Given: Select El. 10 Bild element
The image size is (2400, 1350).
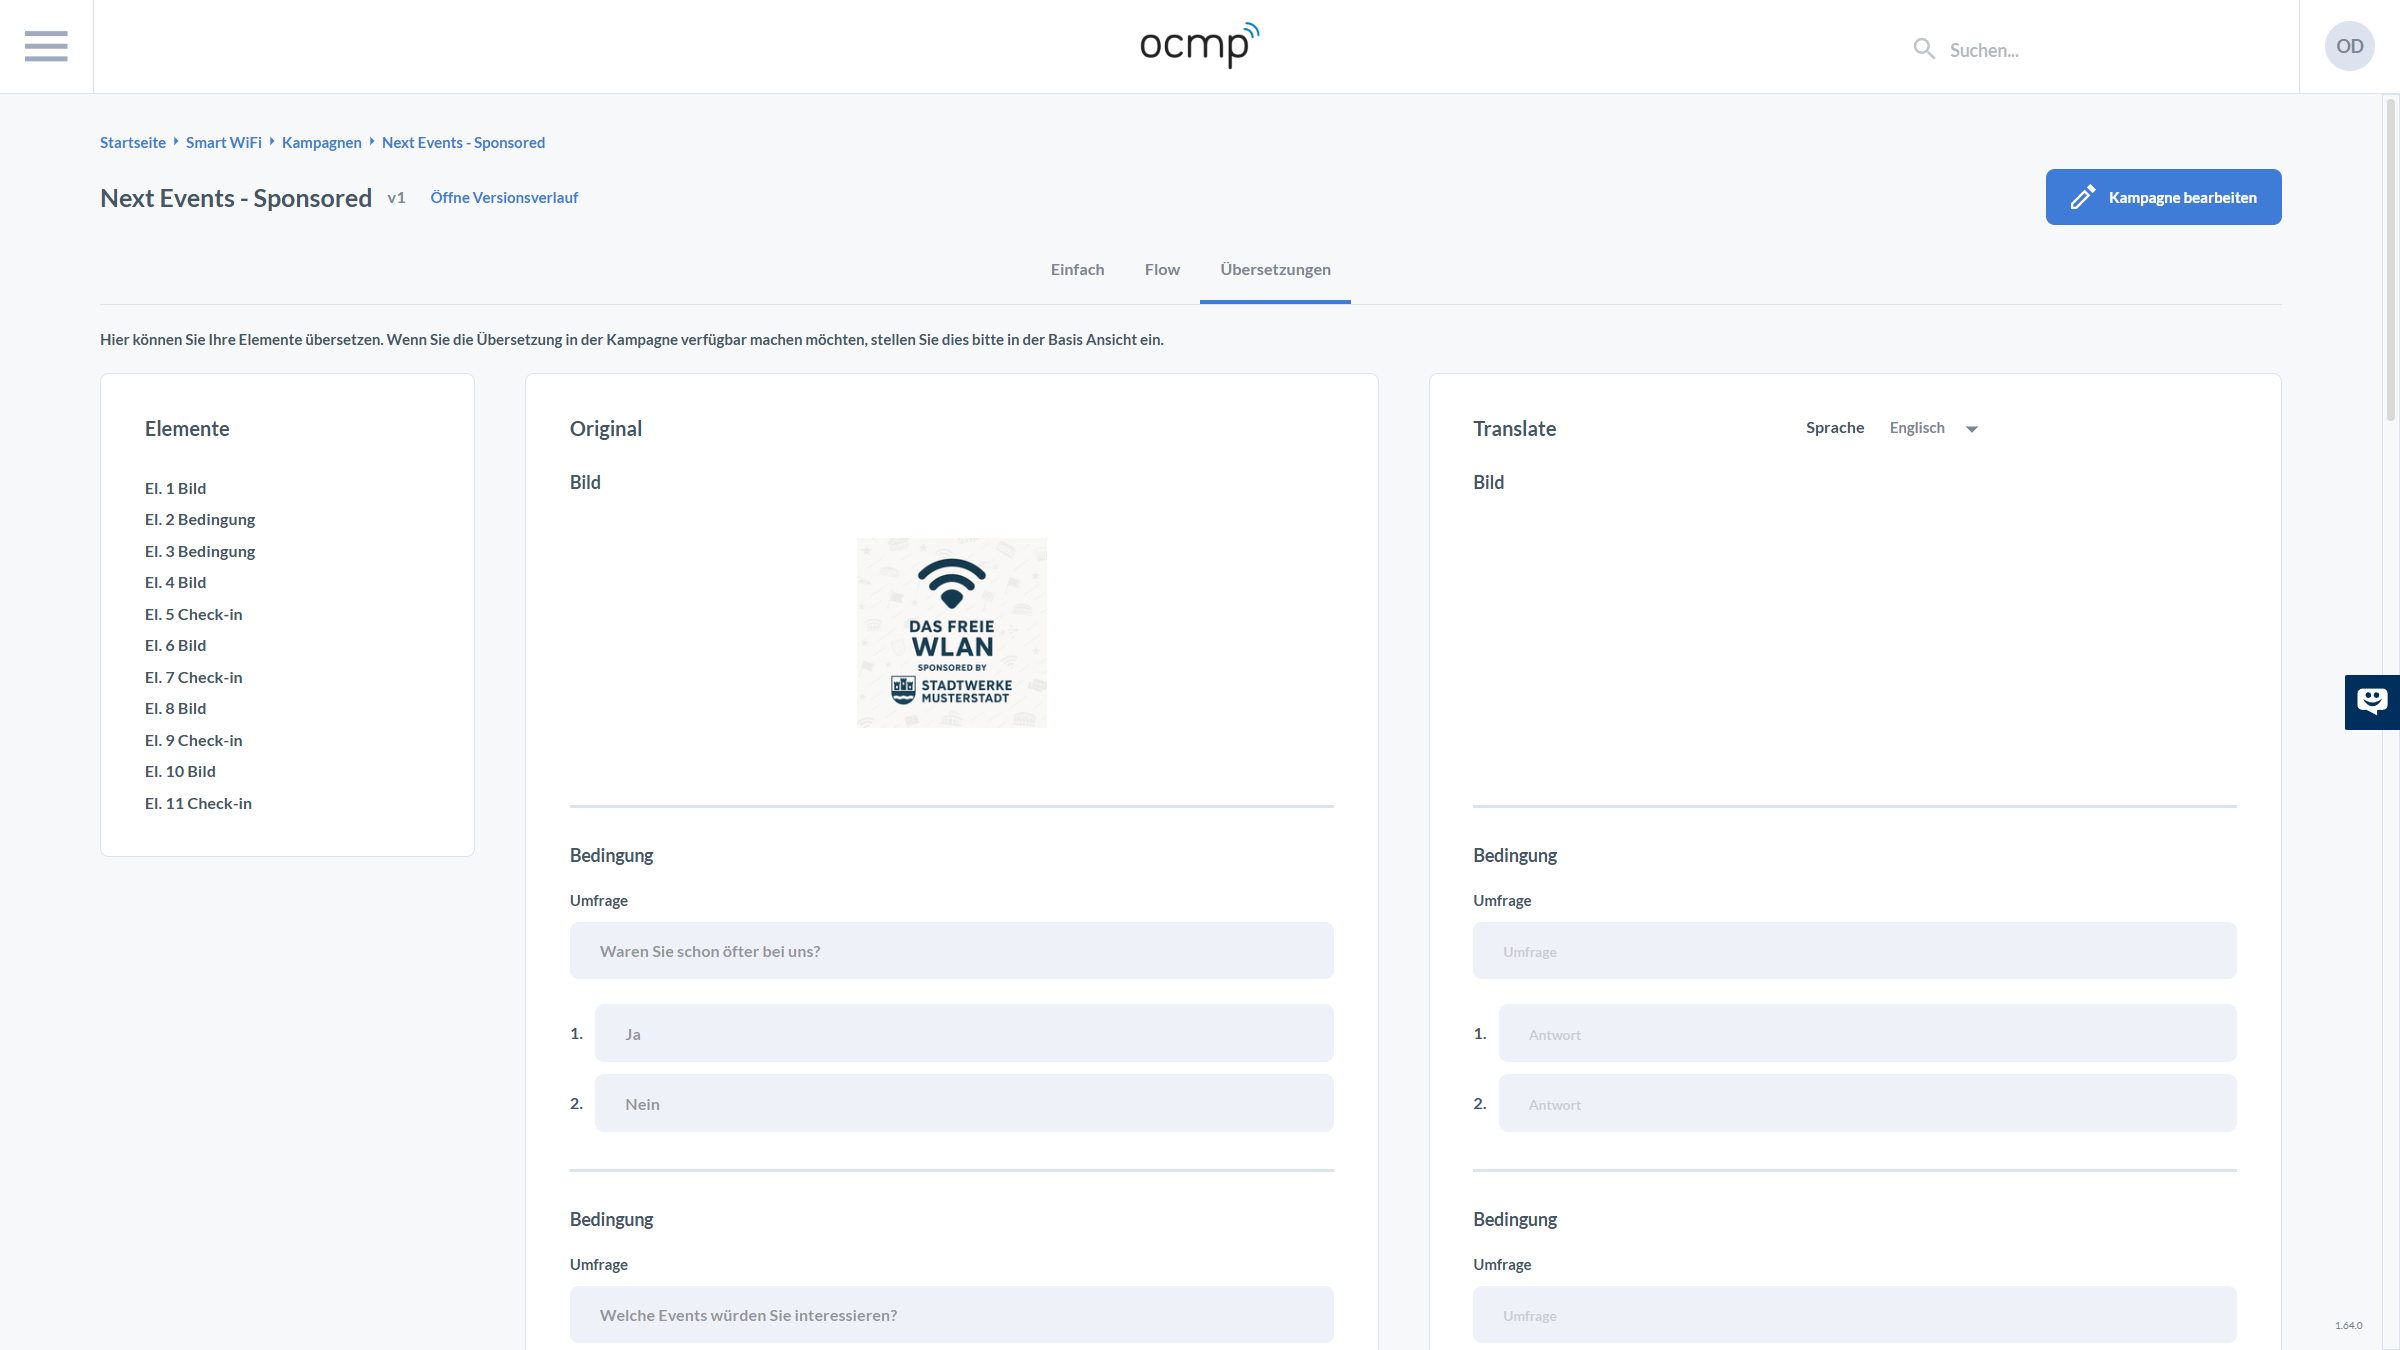Looking at the screenshot, I should coord(180,771).
